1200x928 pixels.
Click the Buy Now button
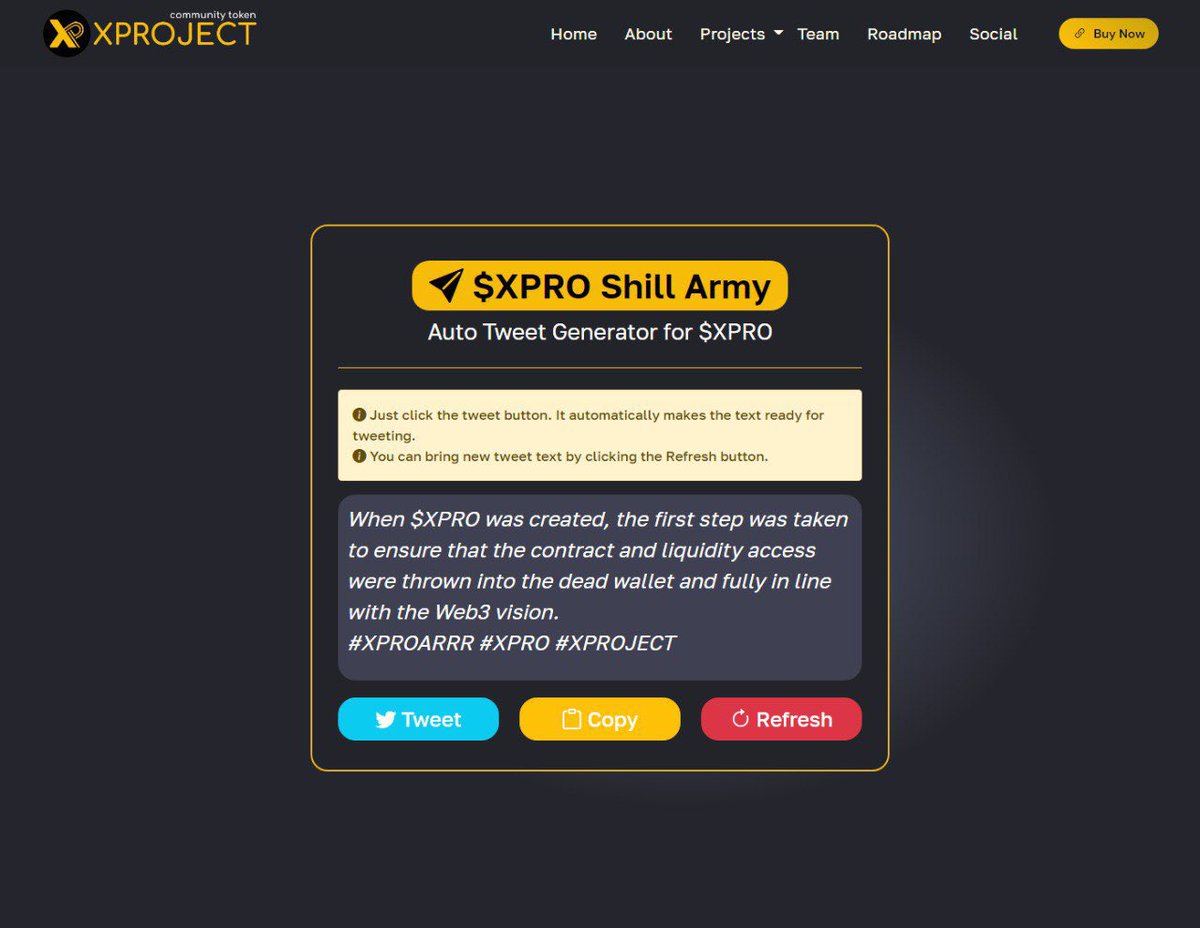pyautogui.click(x=1108, y=33)
